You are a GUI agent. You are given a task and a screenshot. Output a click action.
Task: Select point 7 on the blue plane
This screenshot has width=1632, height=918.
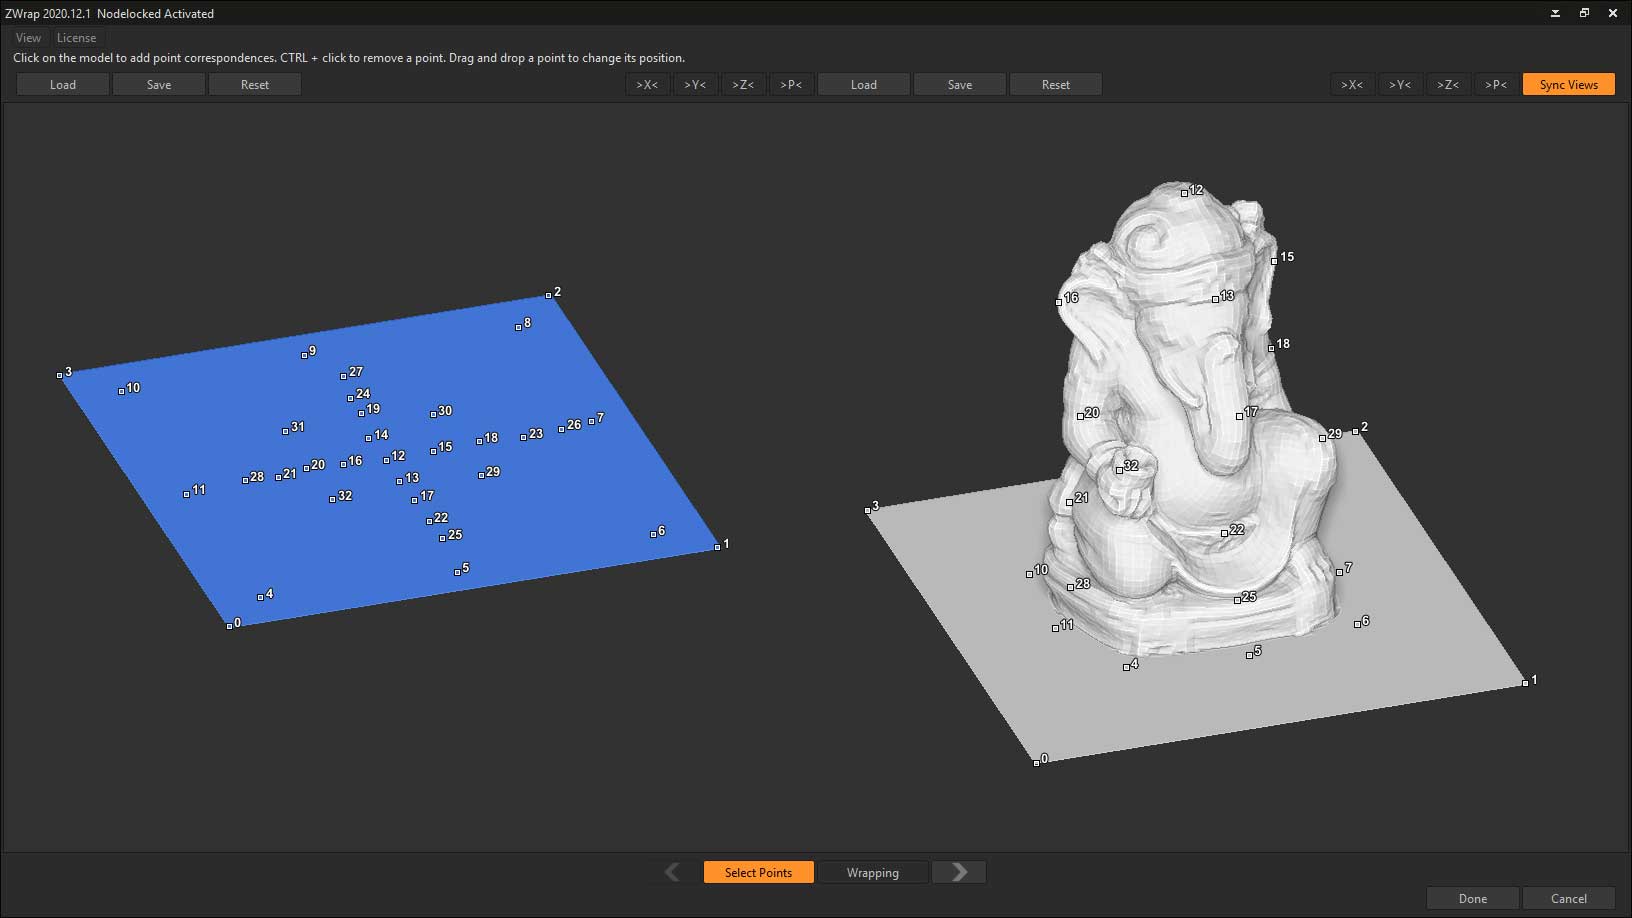pyautogui.click(x=591, y=421)
